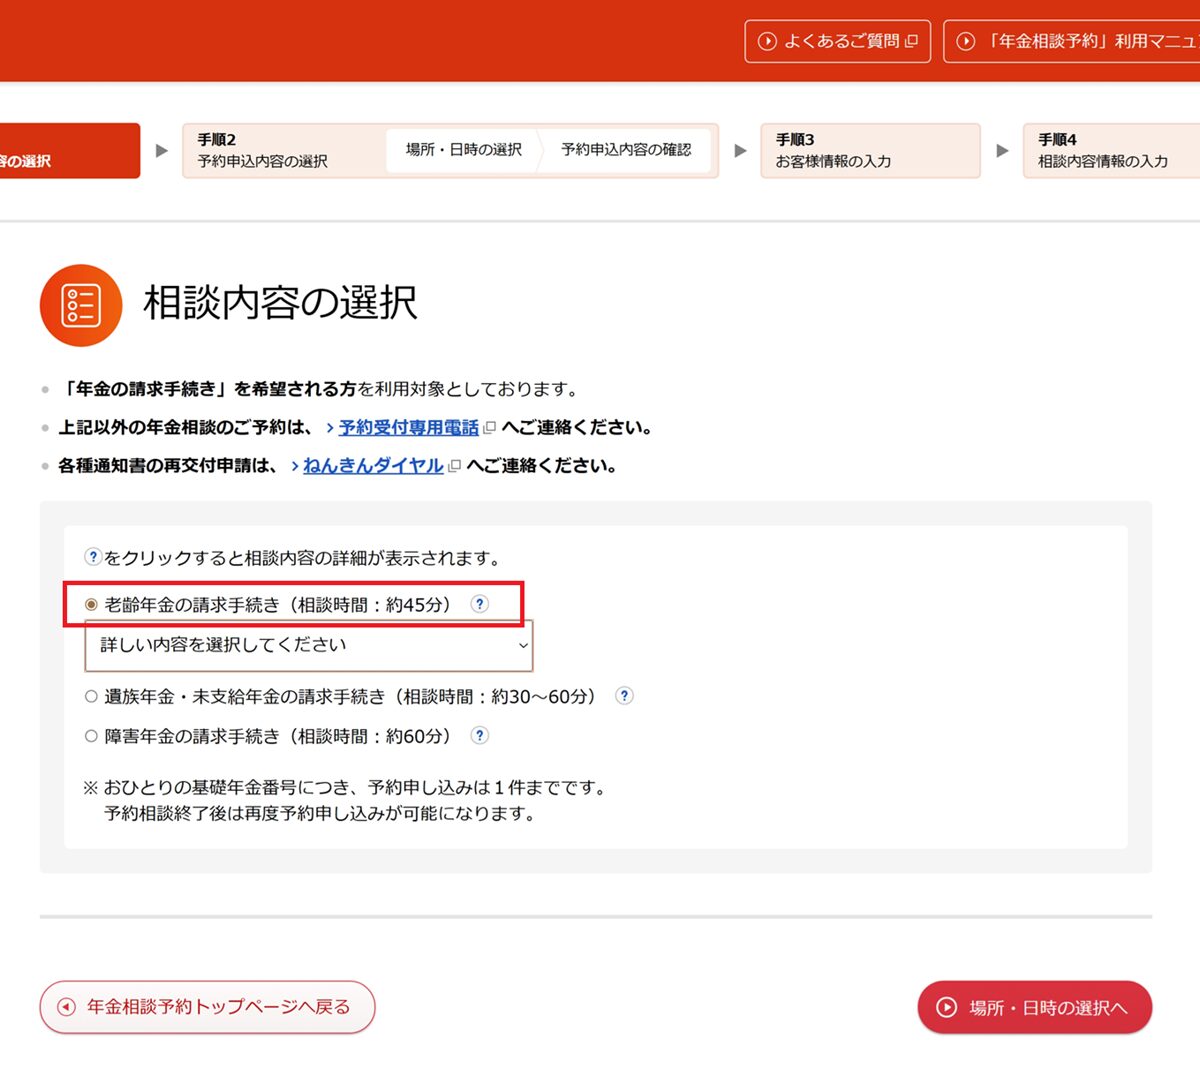The width and height of the screenshot is (1200, 1075).
Task: Open the よくあるご質問 header button
Action: point(837,41)
